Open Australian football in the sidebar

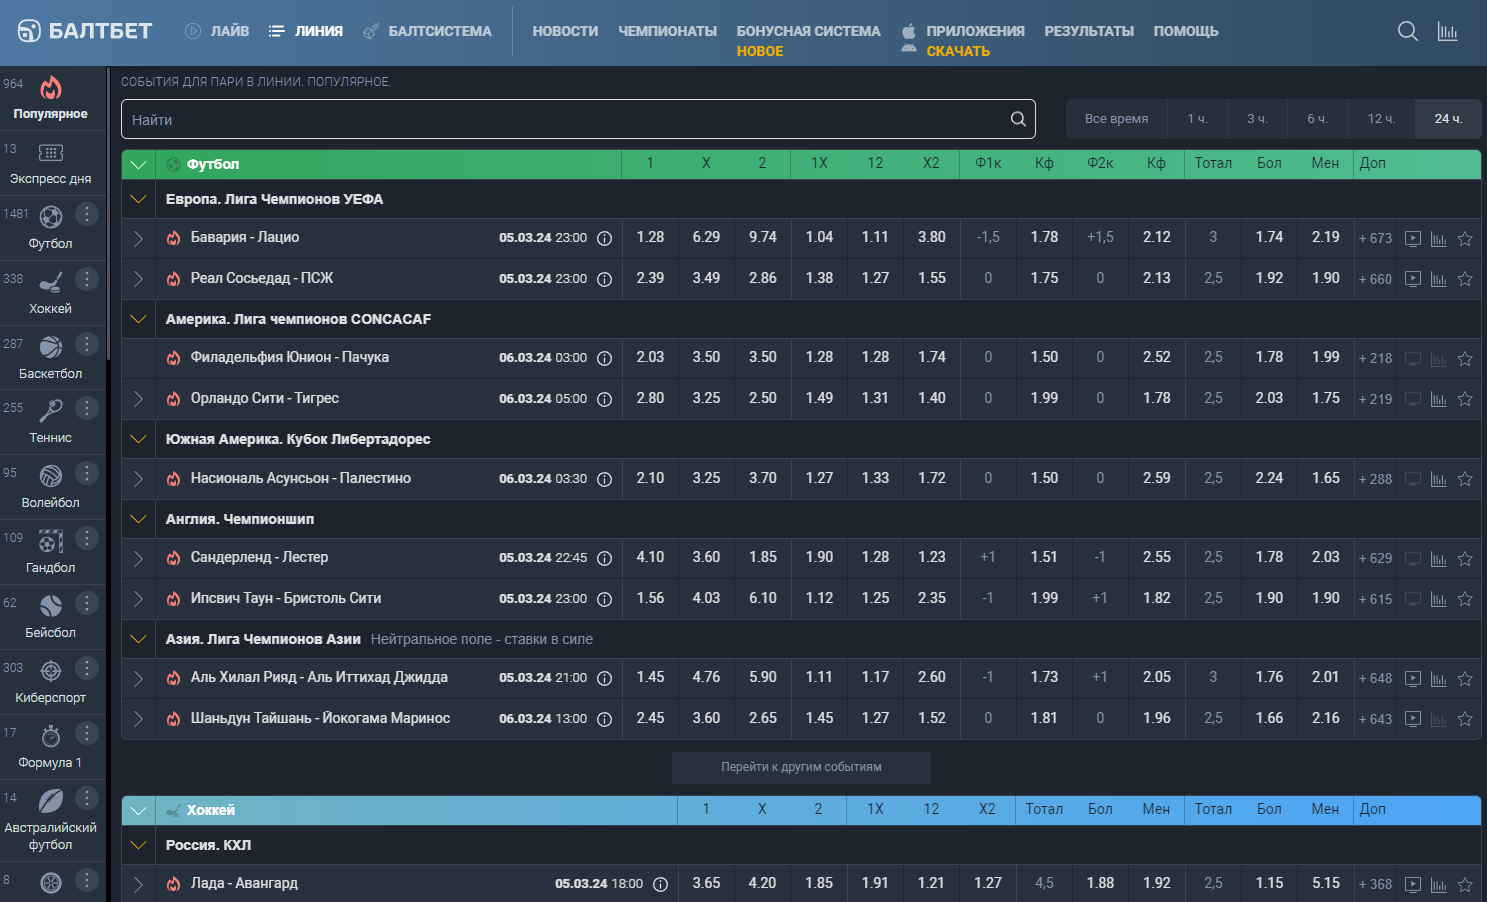pyautogui.click(x=50, y=820)
